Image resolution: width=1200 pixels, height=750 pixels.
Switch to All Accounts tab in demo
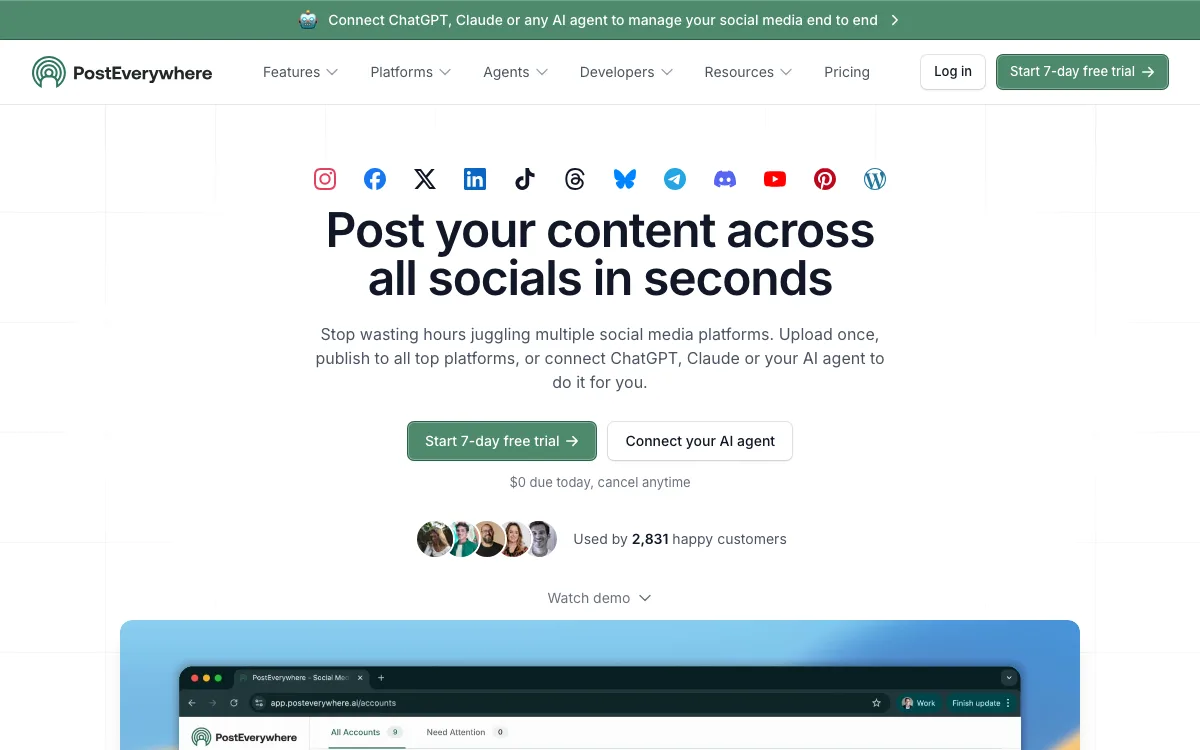[367, 733]
